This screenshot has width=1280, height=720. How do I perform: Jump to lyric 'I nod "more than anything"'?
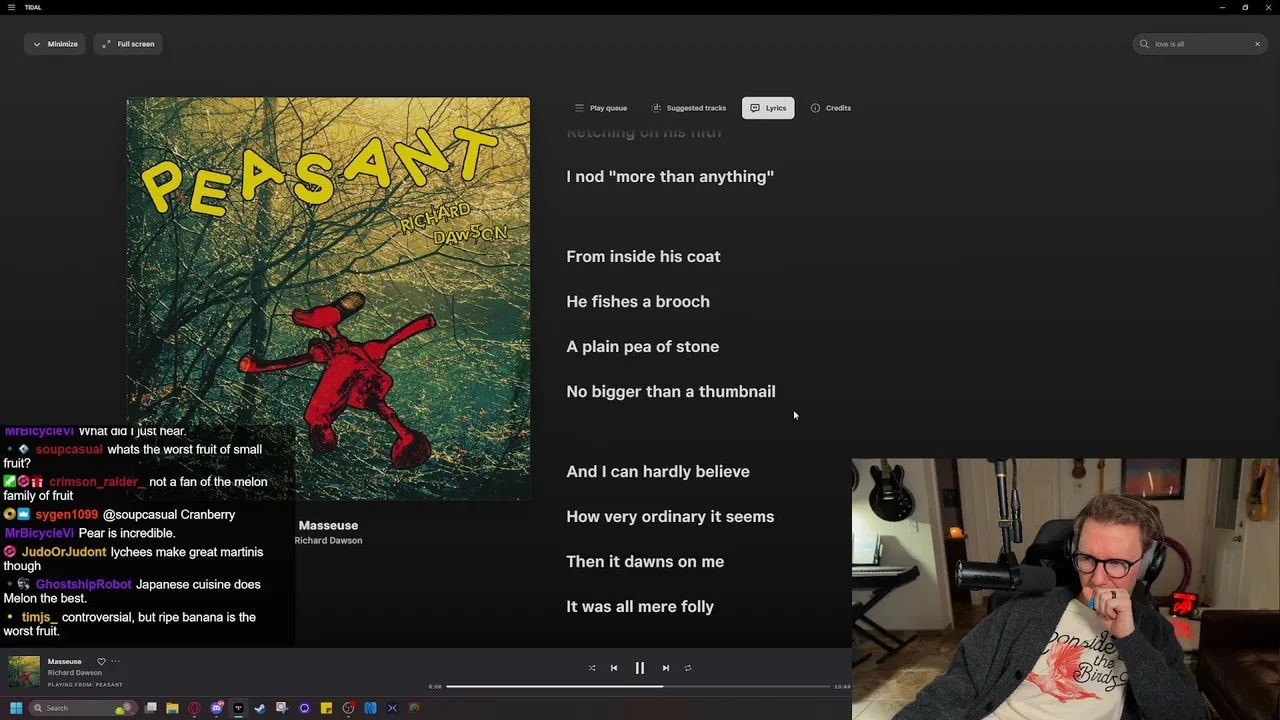[670, 177]
